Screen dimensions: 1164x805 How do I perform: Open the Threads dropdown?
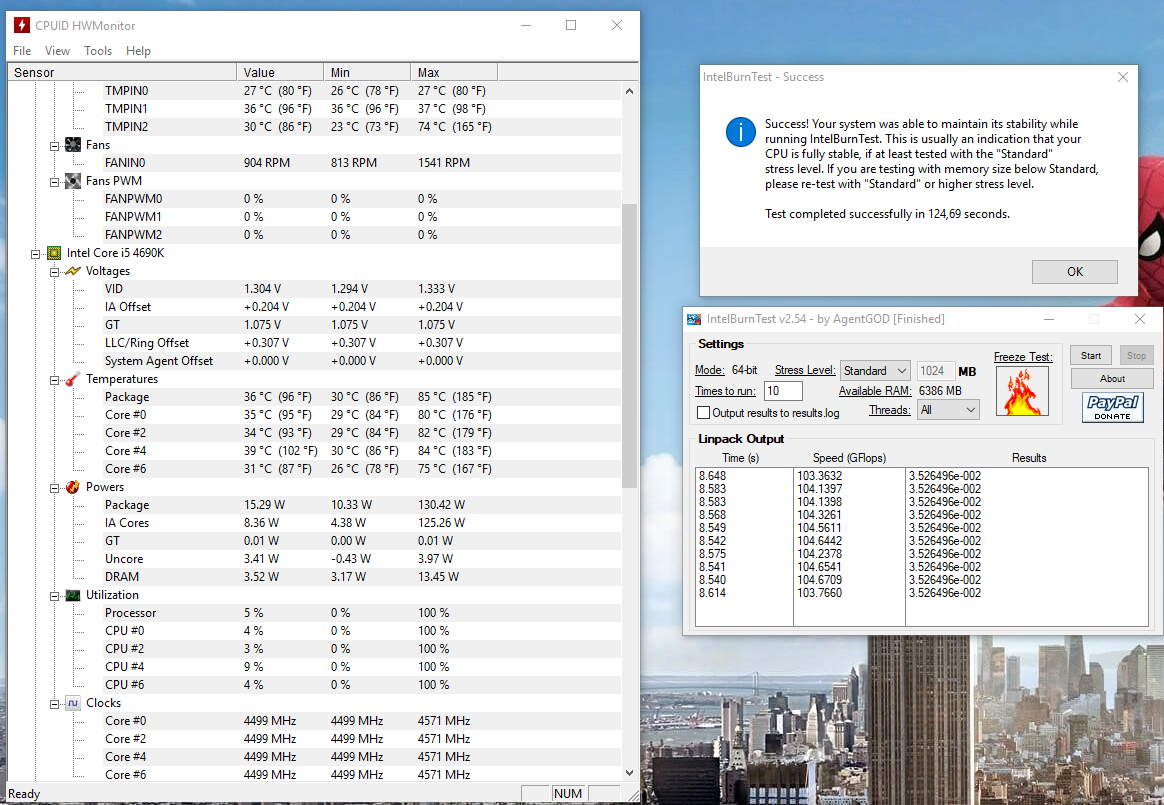pyautogui.click(x=948, y=410)
